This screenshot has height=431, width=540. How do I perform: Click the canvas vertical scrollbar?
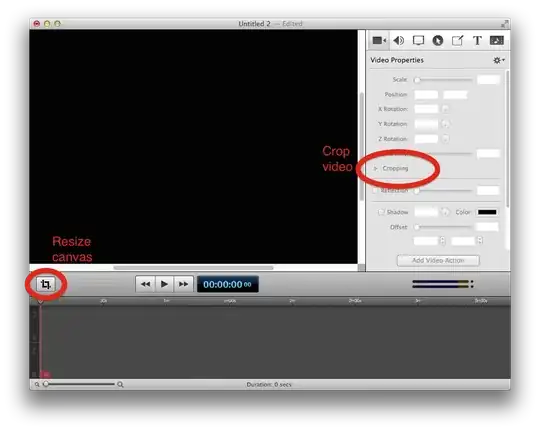(x=361, y=146)
